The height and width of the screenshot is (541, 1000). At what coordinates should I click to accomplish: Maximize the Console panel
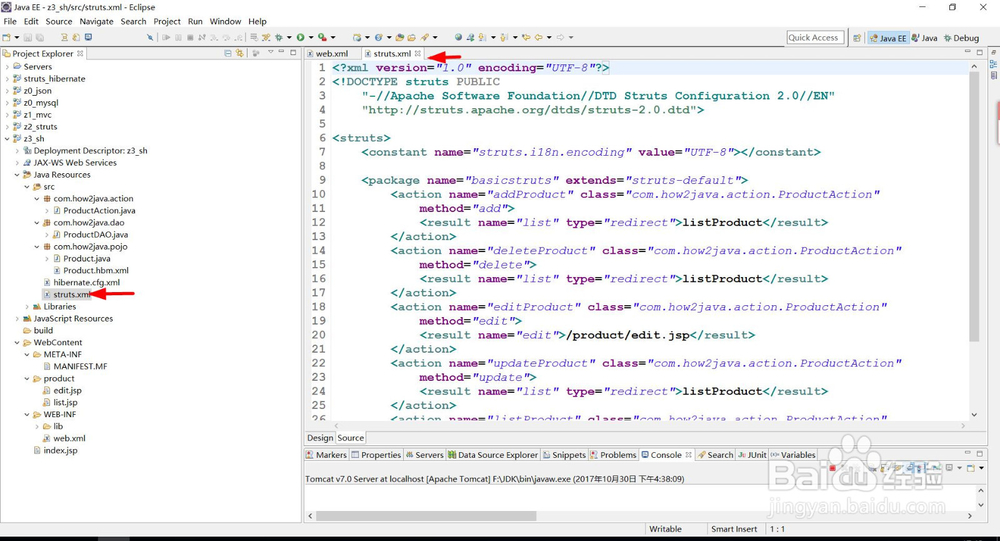tap(980, 453)
